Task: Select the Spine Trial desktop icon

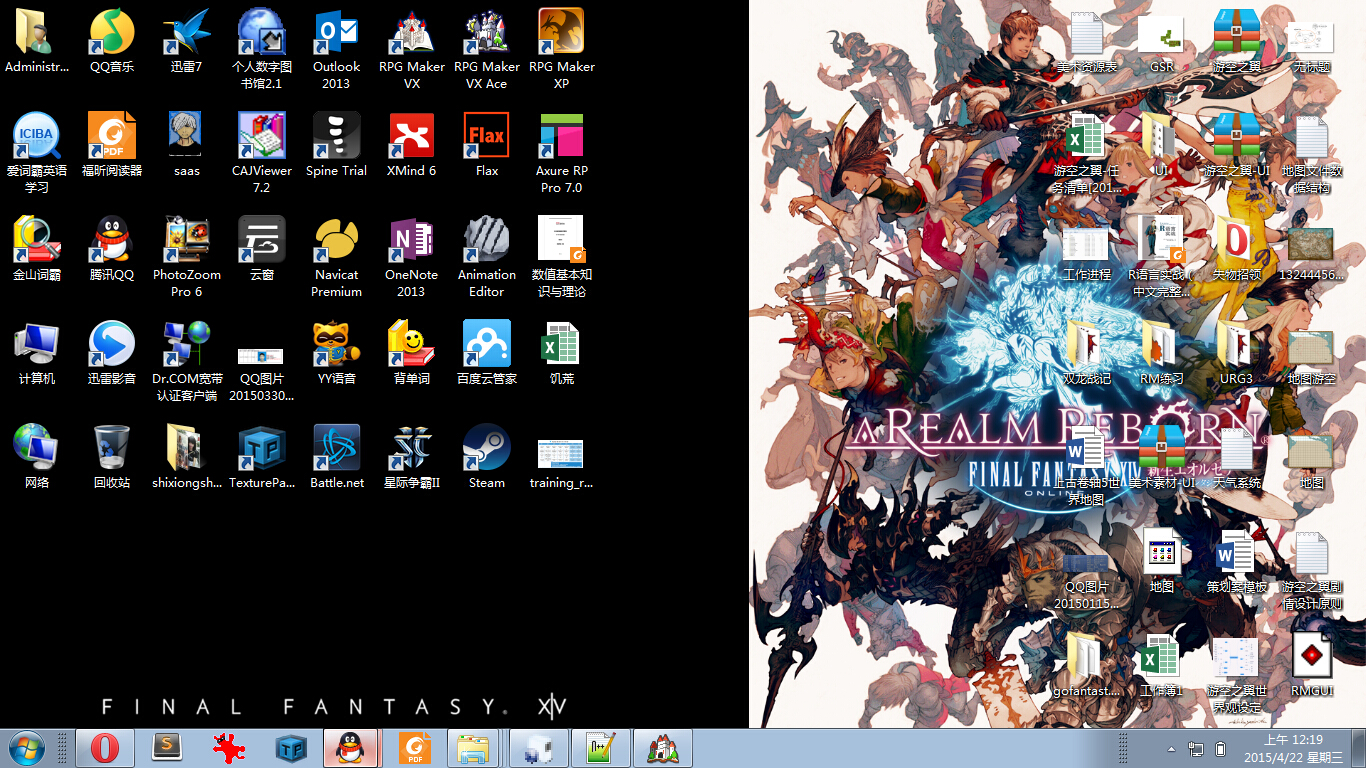Action: click(x=337, y=146)
